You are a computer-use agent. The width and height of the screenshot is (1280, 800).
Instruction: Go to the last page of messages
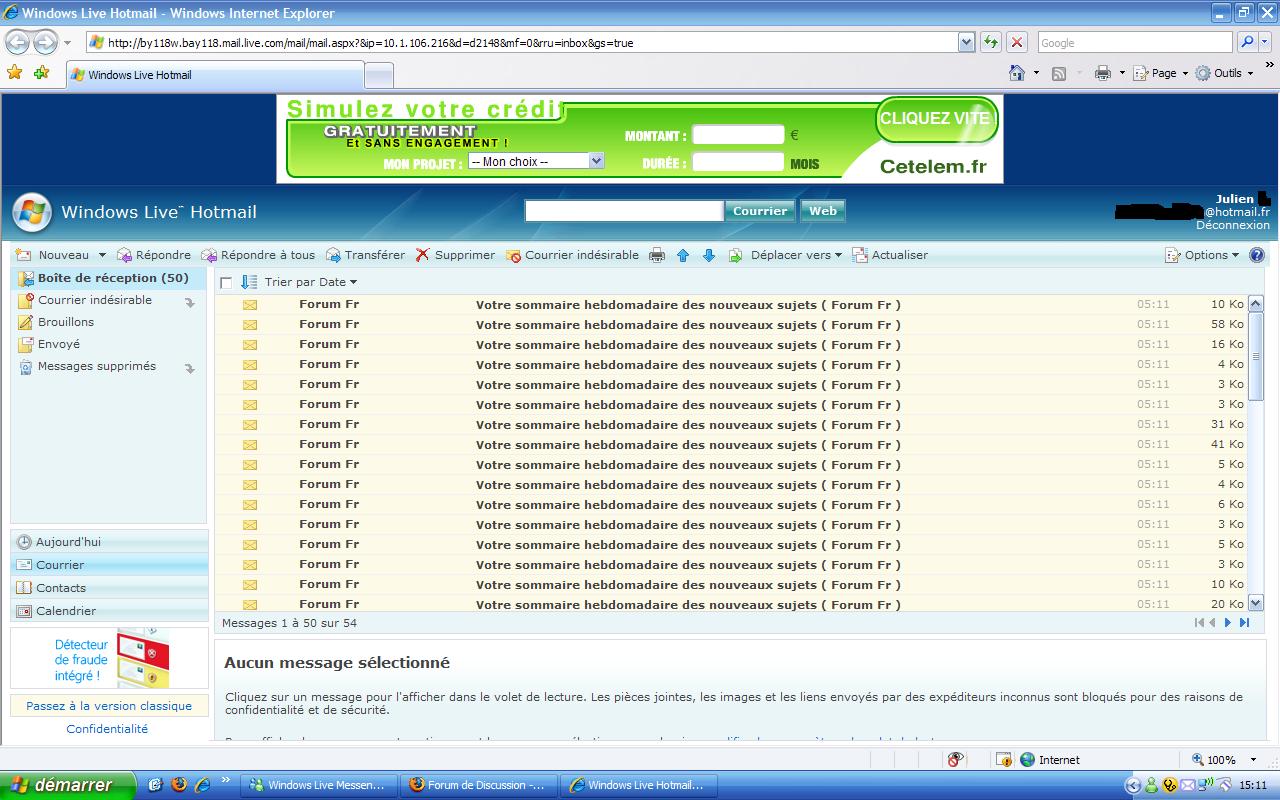click(1244, 623)
